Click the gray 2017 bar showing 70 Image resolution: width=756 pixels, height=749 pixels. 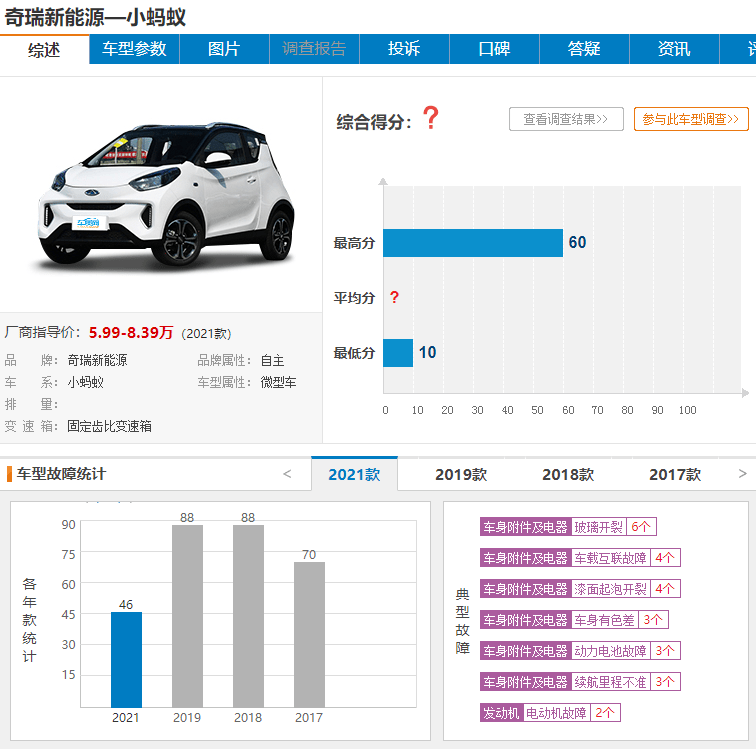click(310, 635)
